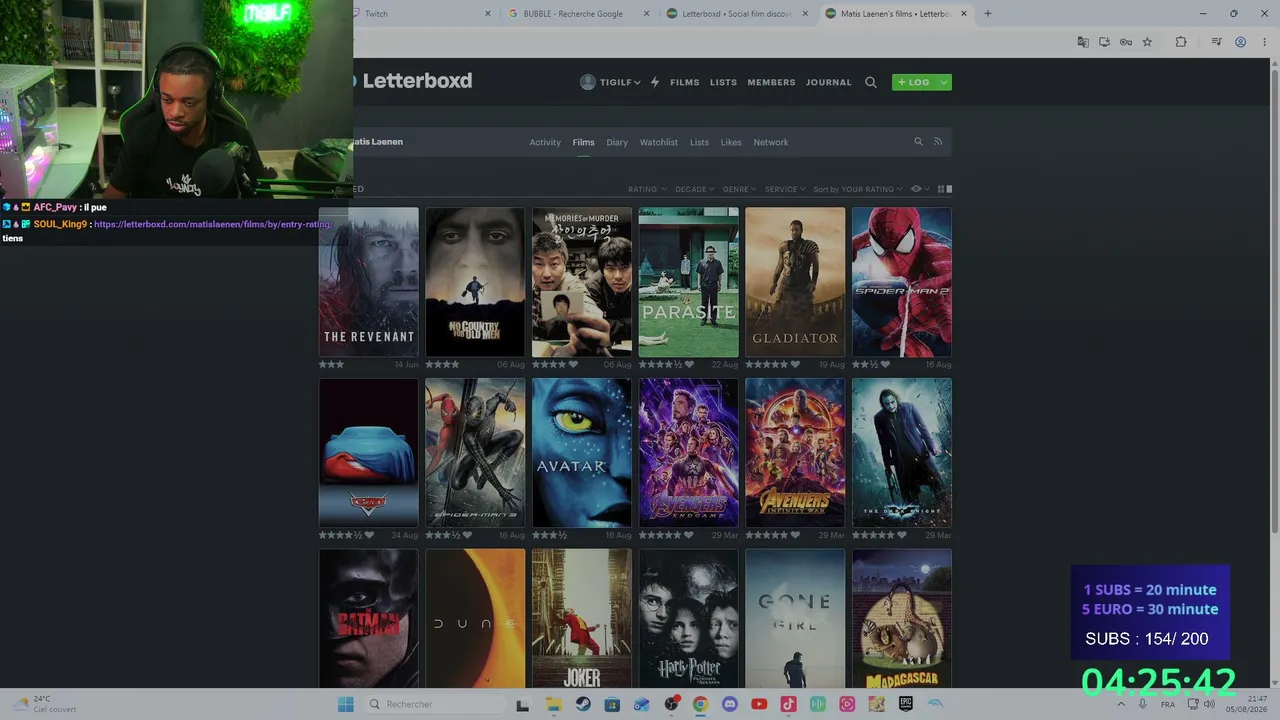Image resolution: width=1280 pixels, height=720 pixels.
Task: Open the Letterboxd site search icon
Action: pyautogui.click(x=871, y=82)
